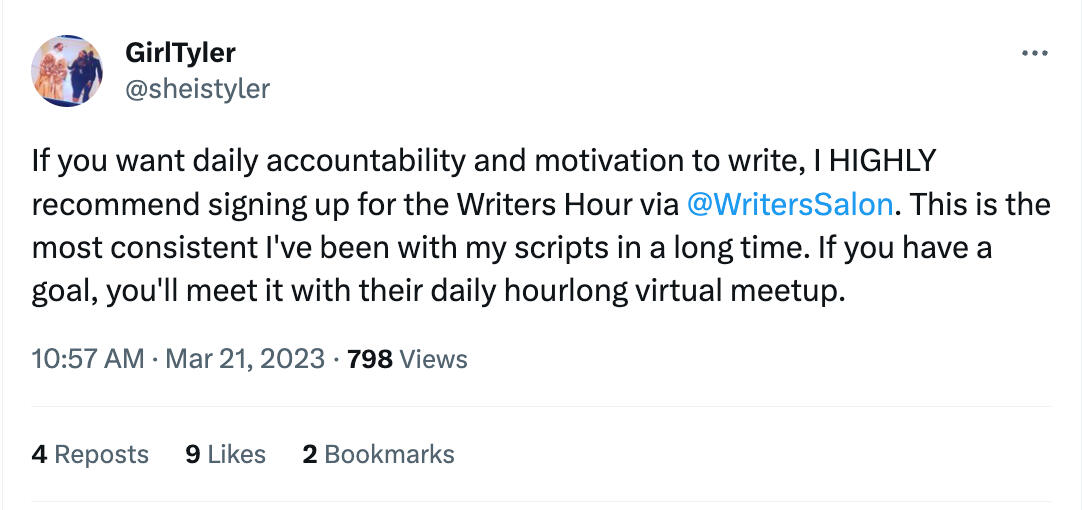Open the Mar 21, 2023 date link
Image resolution: width=1082 pixels, height=510 pixels.
[x=245, y=358]
